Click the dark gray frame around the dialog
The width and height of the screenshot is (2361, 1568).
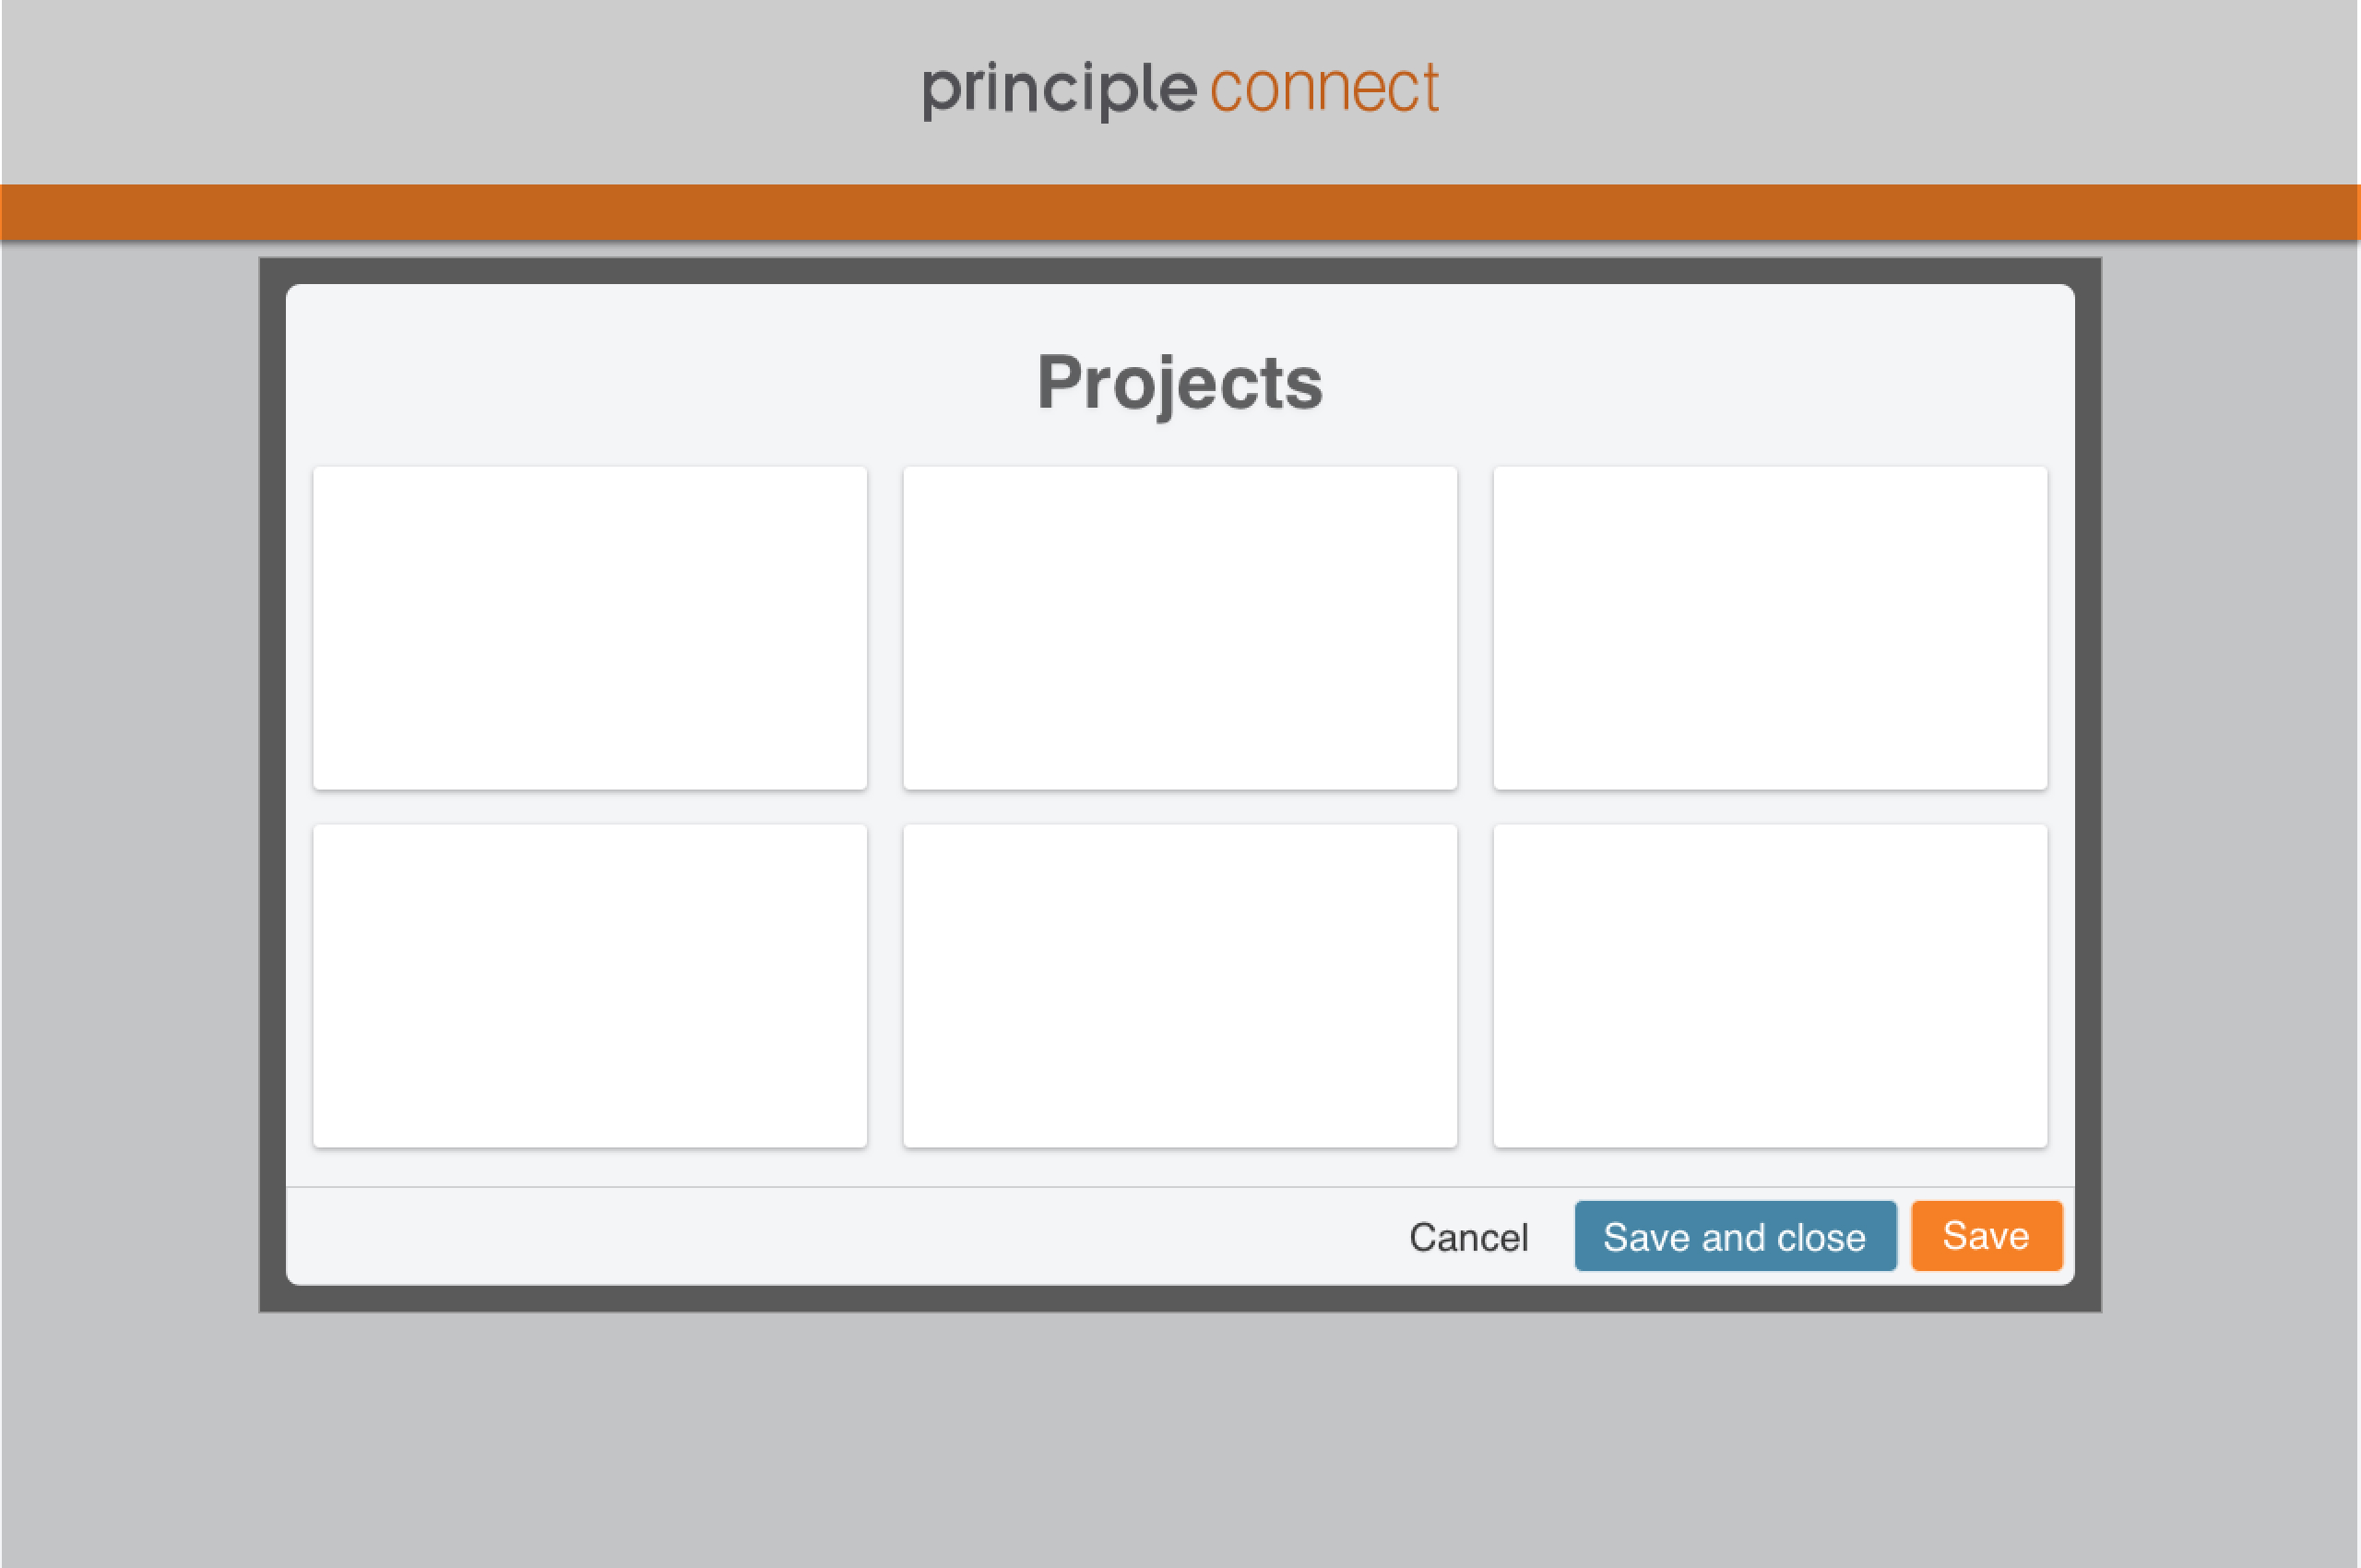coord(272,780)
